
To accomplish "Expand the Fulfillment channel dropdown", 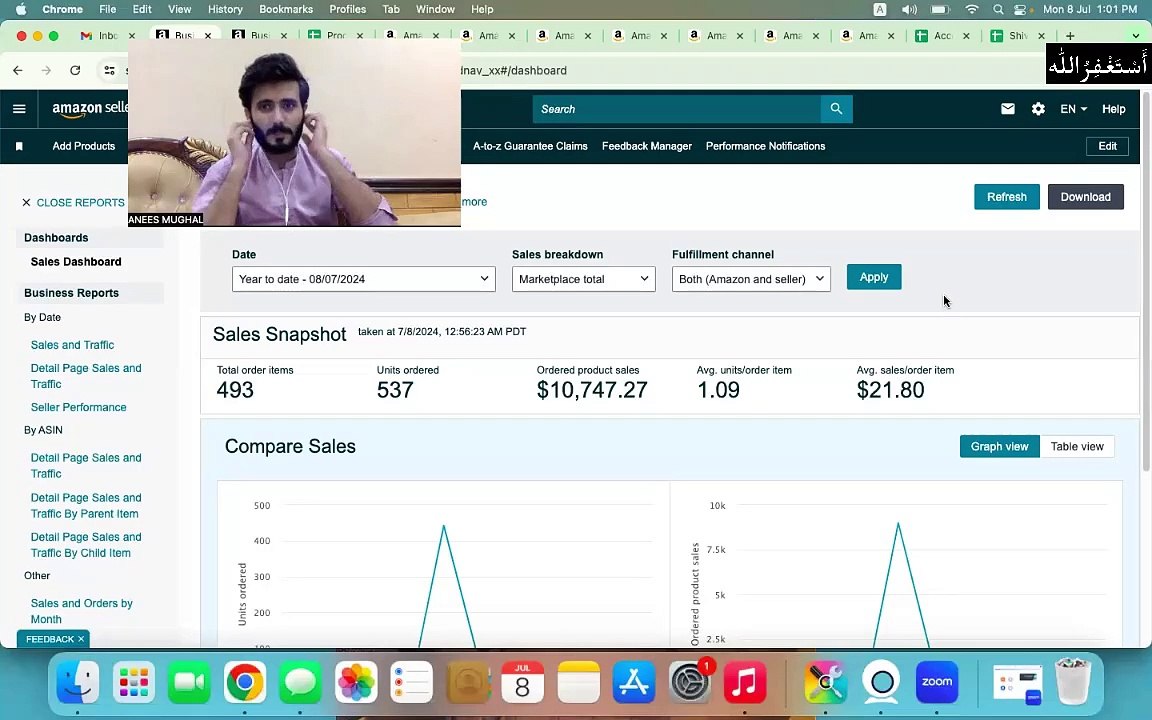I will point(751,279).
